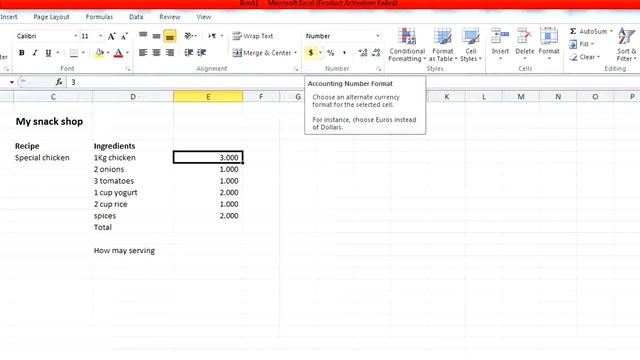Image resolution: width=640 pixels, height=360 pixels.
Task: Switch to the Formulas tab
Action: point(99,17)
